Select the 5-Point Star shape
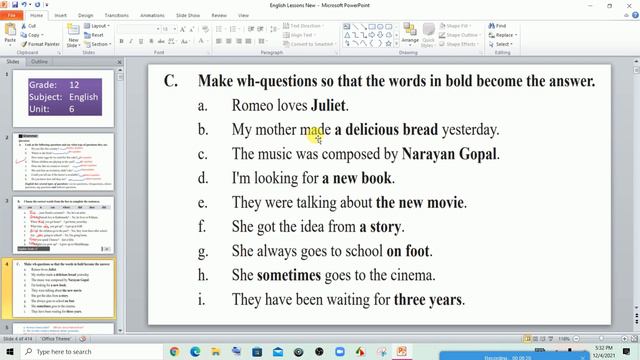The height and width of the screenshot is (360, 640). click(x=388, y=43)
